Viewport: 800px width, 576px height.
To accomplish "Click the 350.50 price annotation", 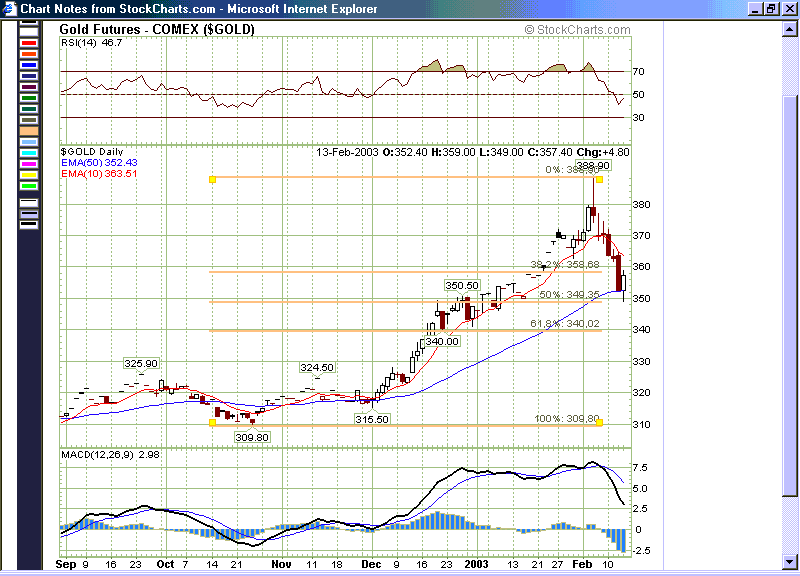I will tap(462, 286).
